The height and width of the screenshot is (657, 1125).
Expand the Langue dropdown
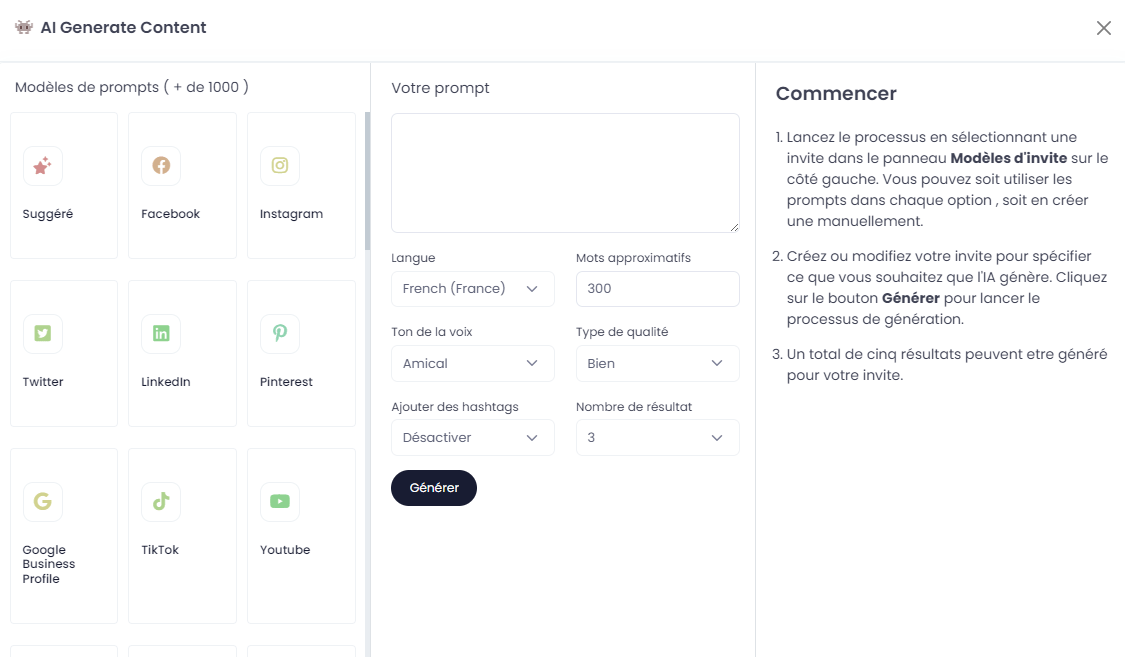473,289
